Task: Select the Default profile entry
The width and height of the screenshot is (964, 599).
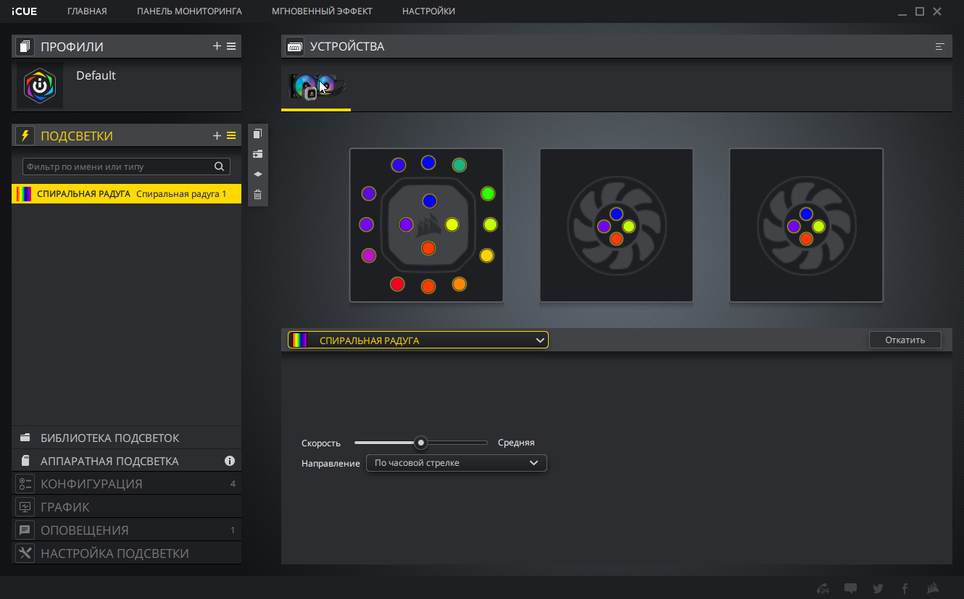Action: [x=126, y=85]
